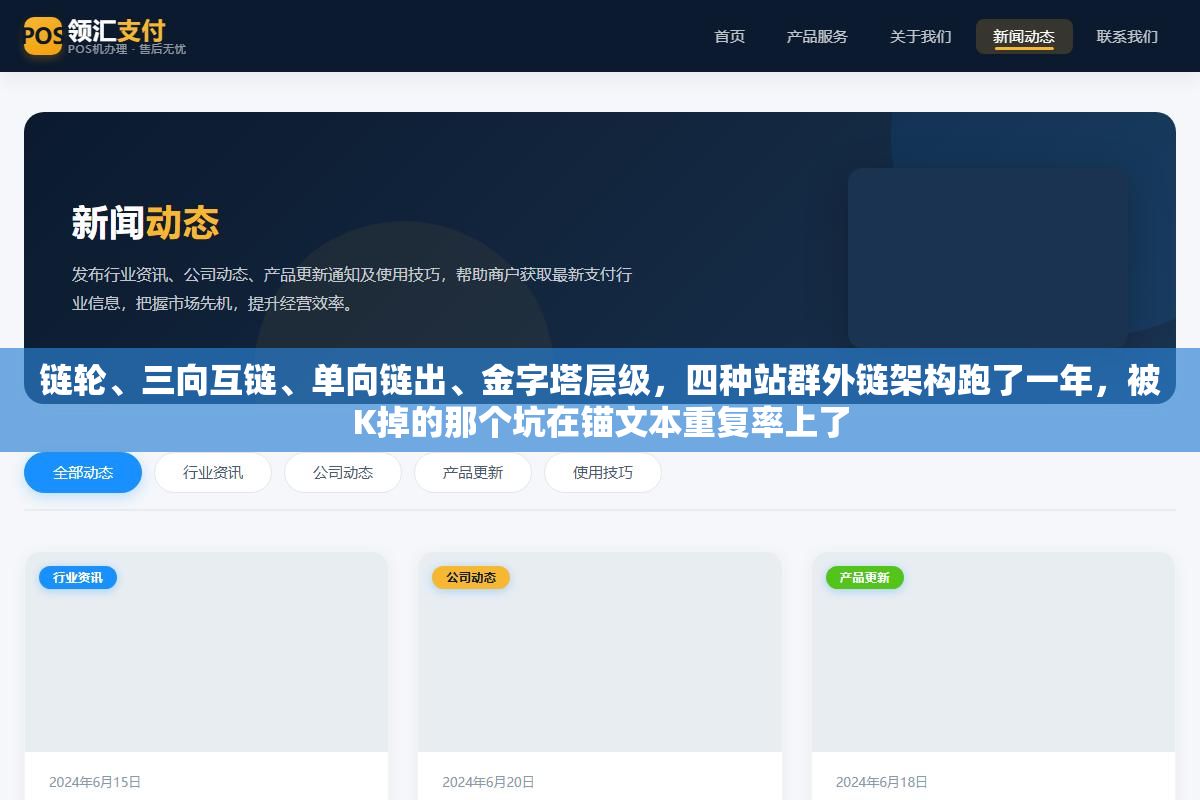Screen dimensions: 1200x800
Task: Click the overlay headline about 站群外链架构
Action: click(x=600, y=402)
